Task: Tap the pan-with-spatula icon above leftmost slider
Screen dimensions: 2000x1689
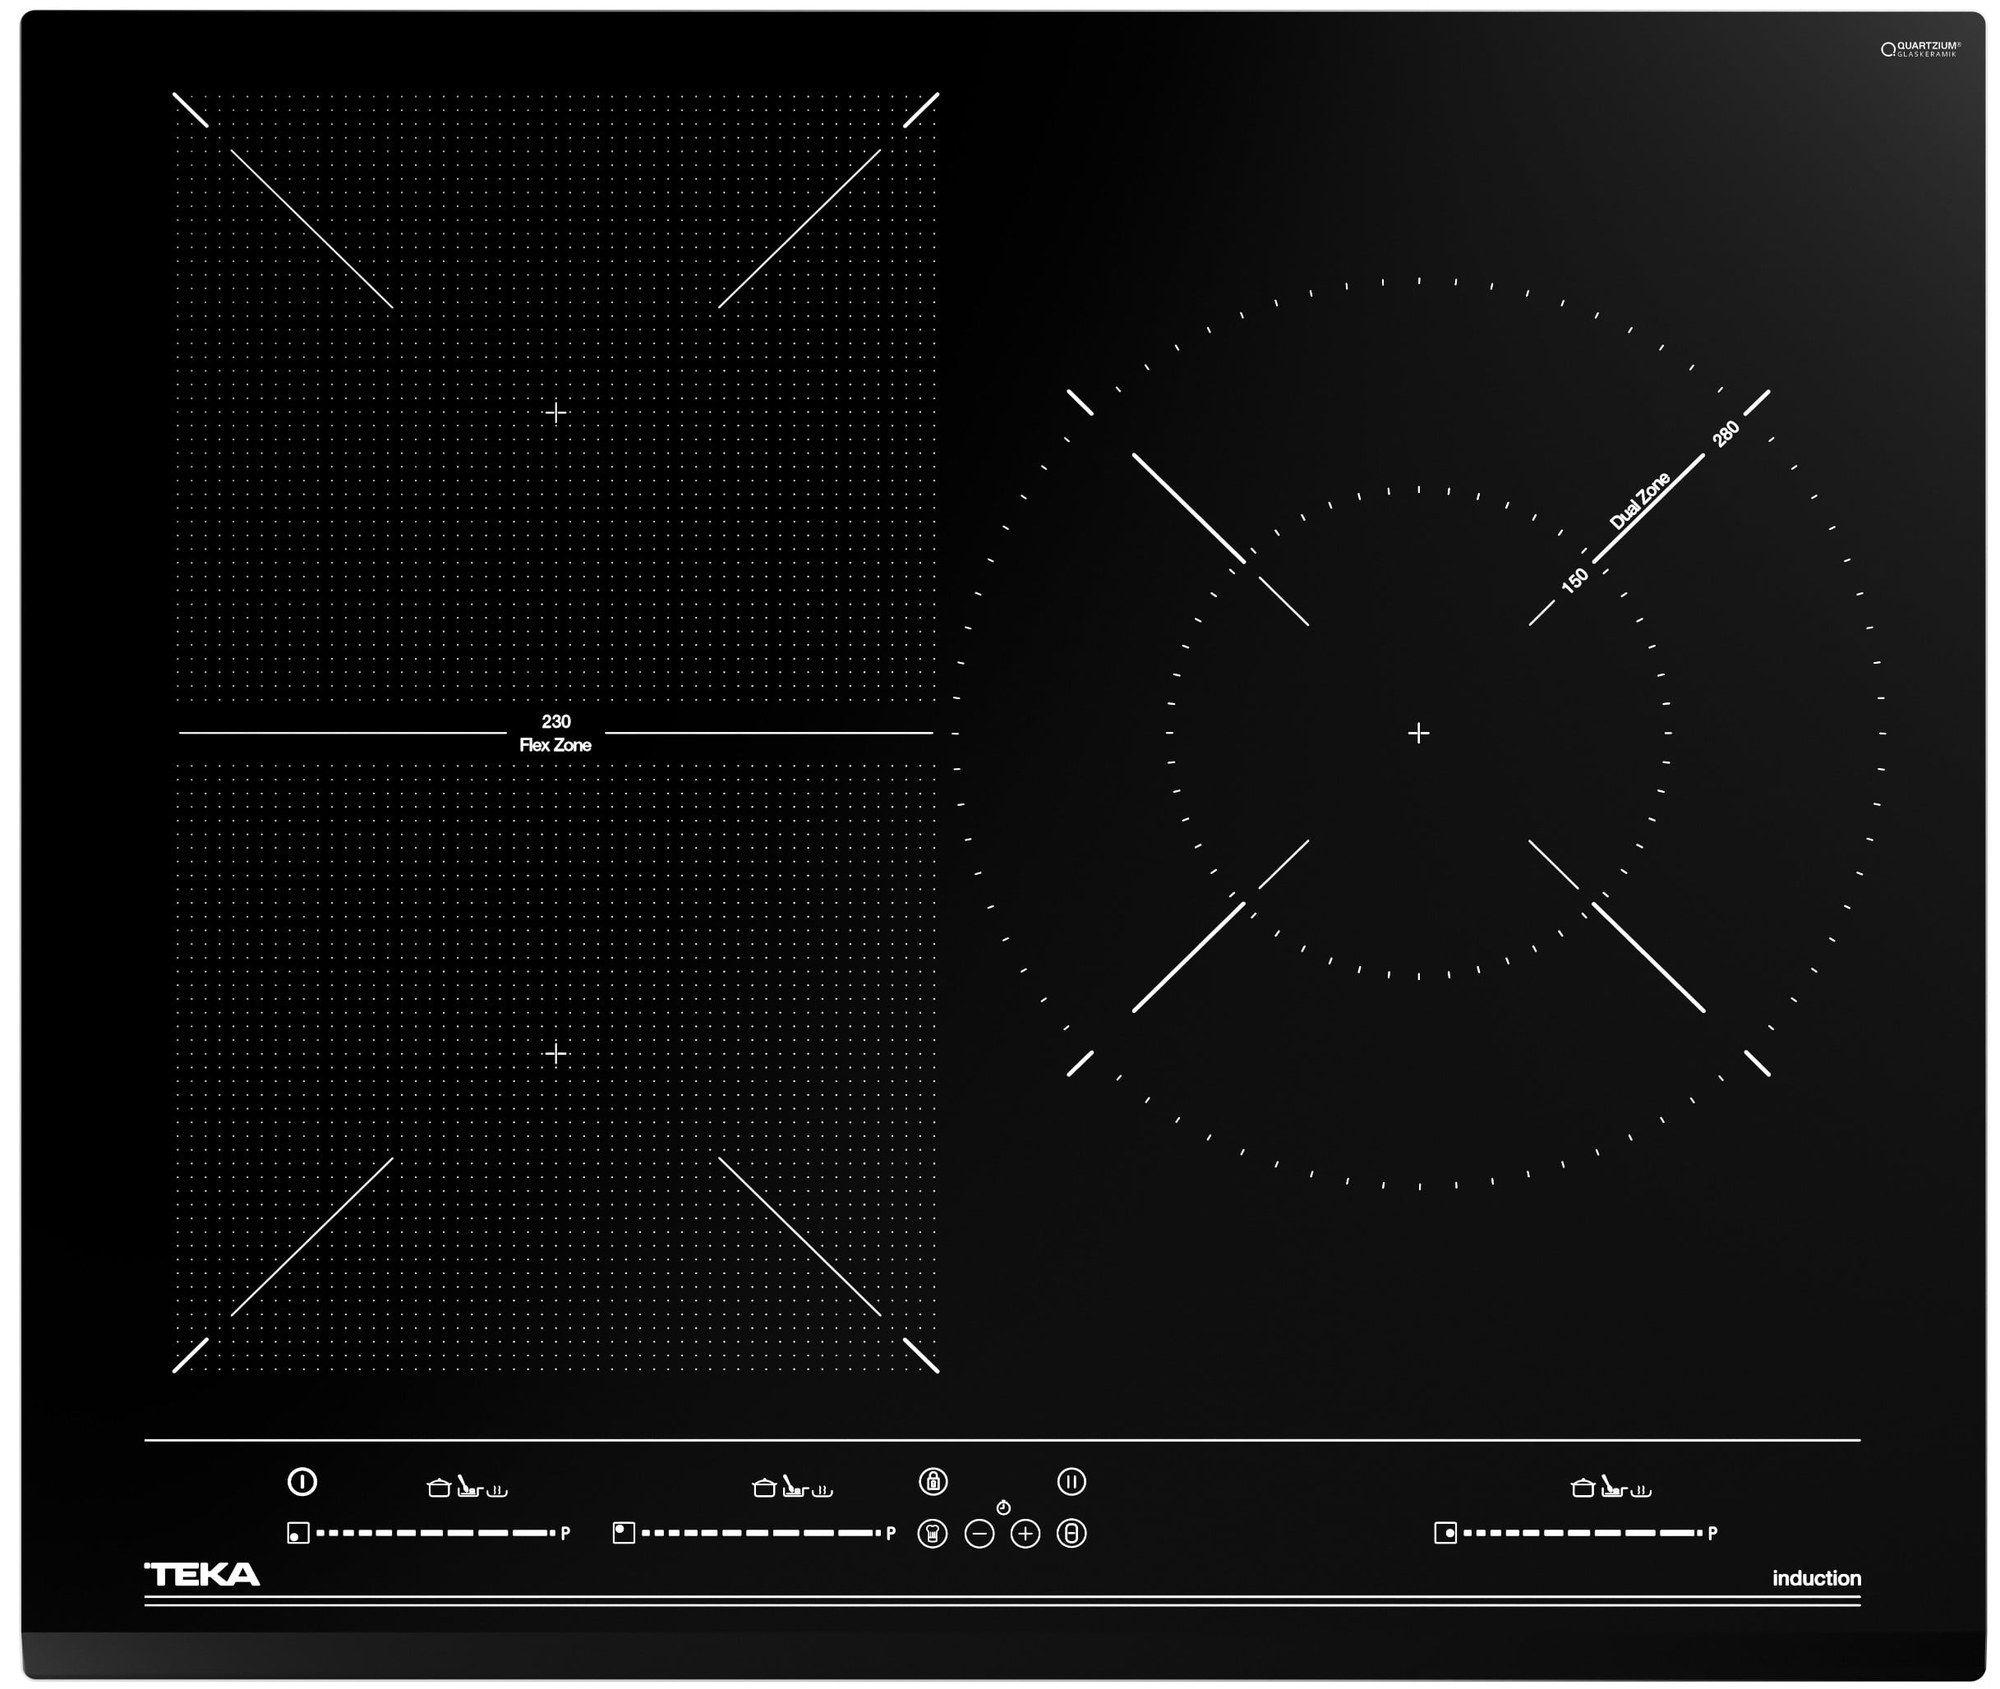Action: (469, 1486)
